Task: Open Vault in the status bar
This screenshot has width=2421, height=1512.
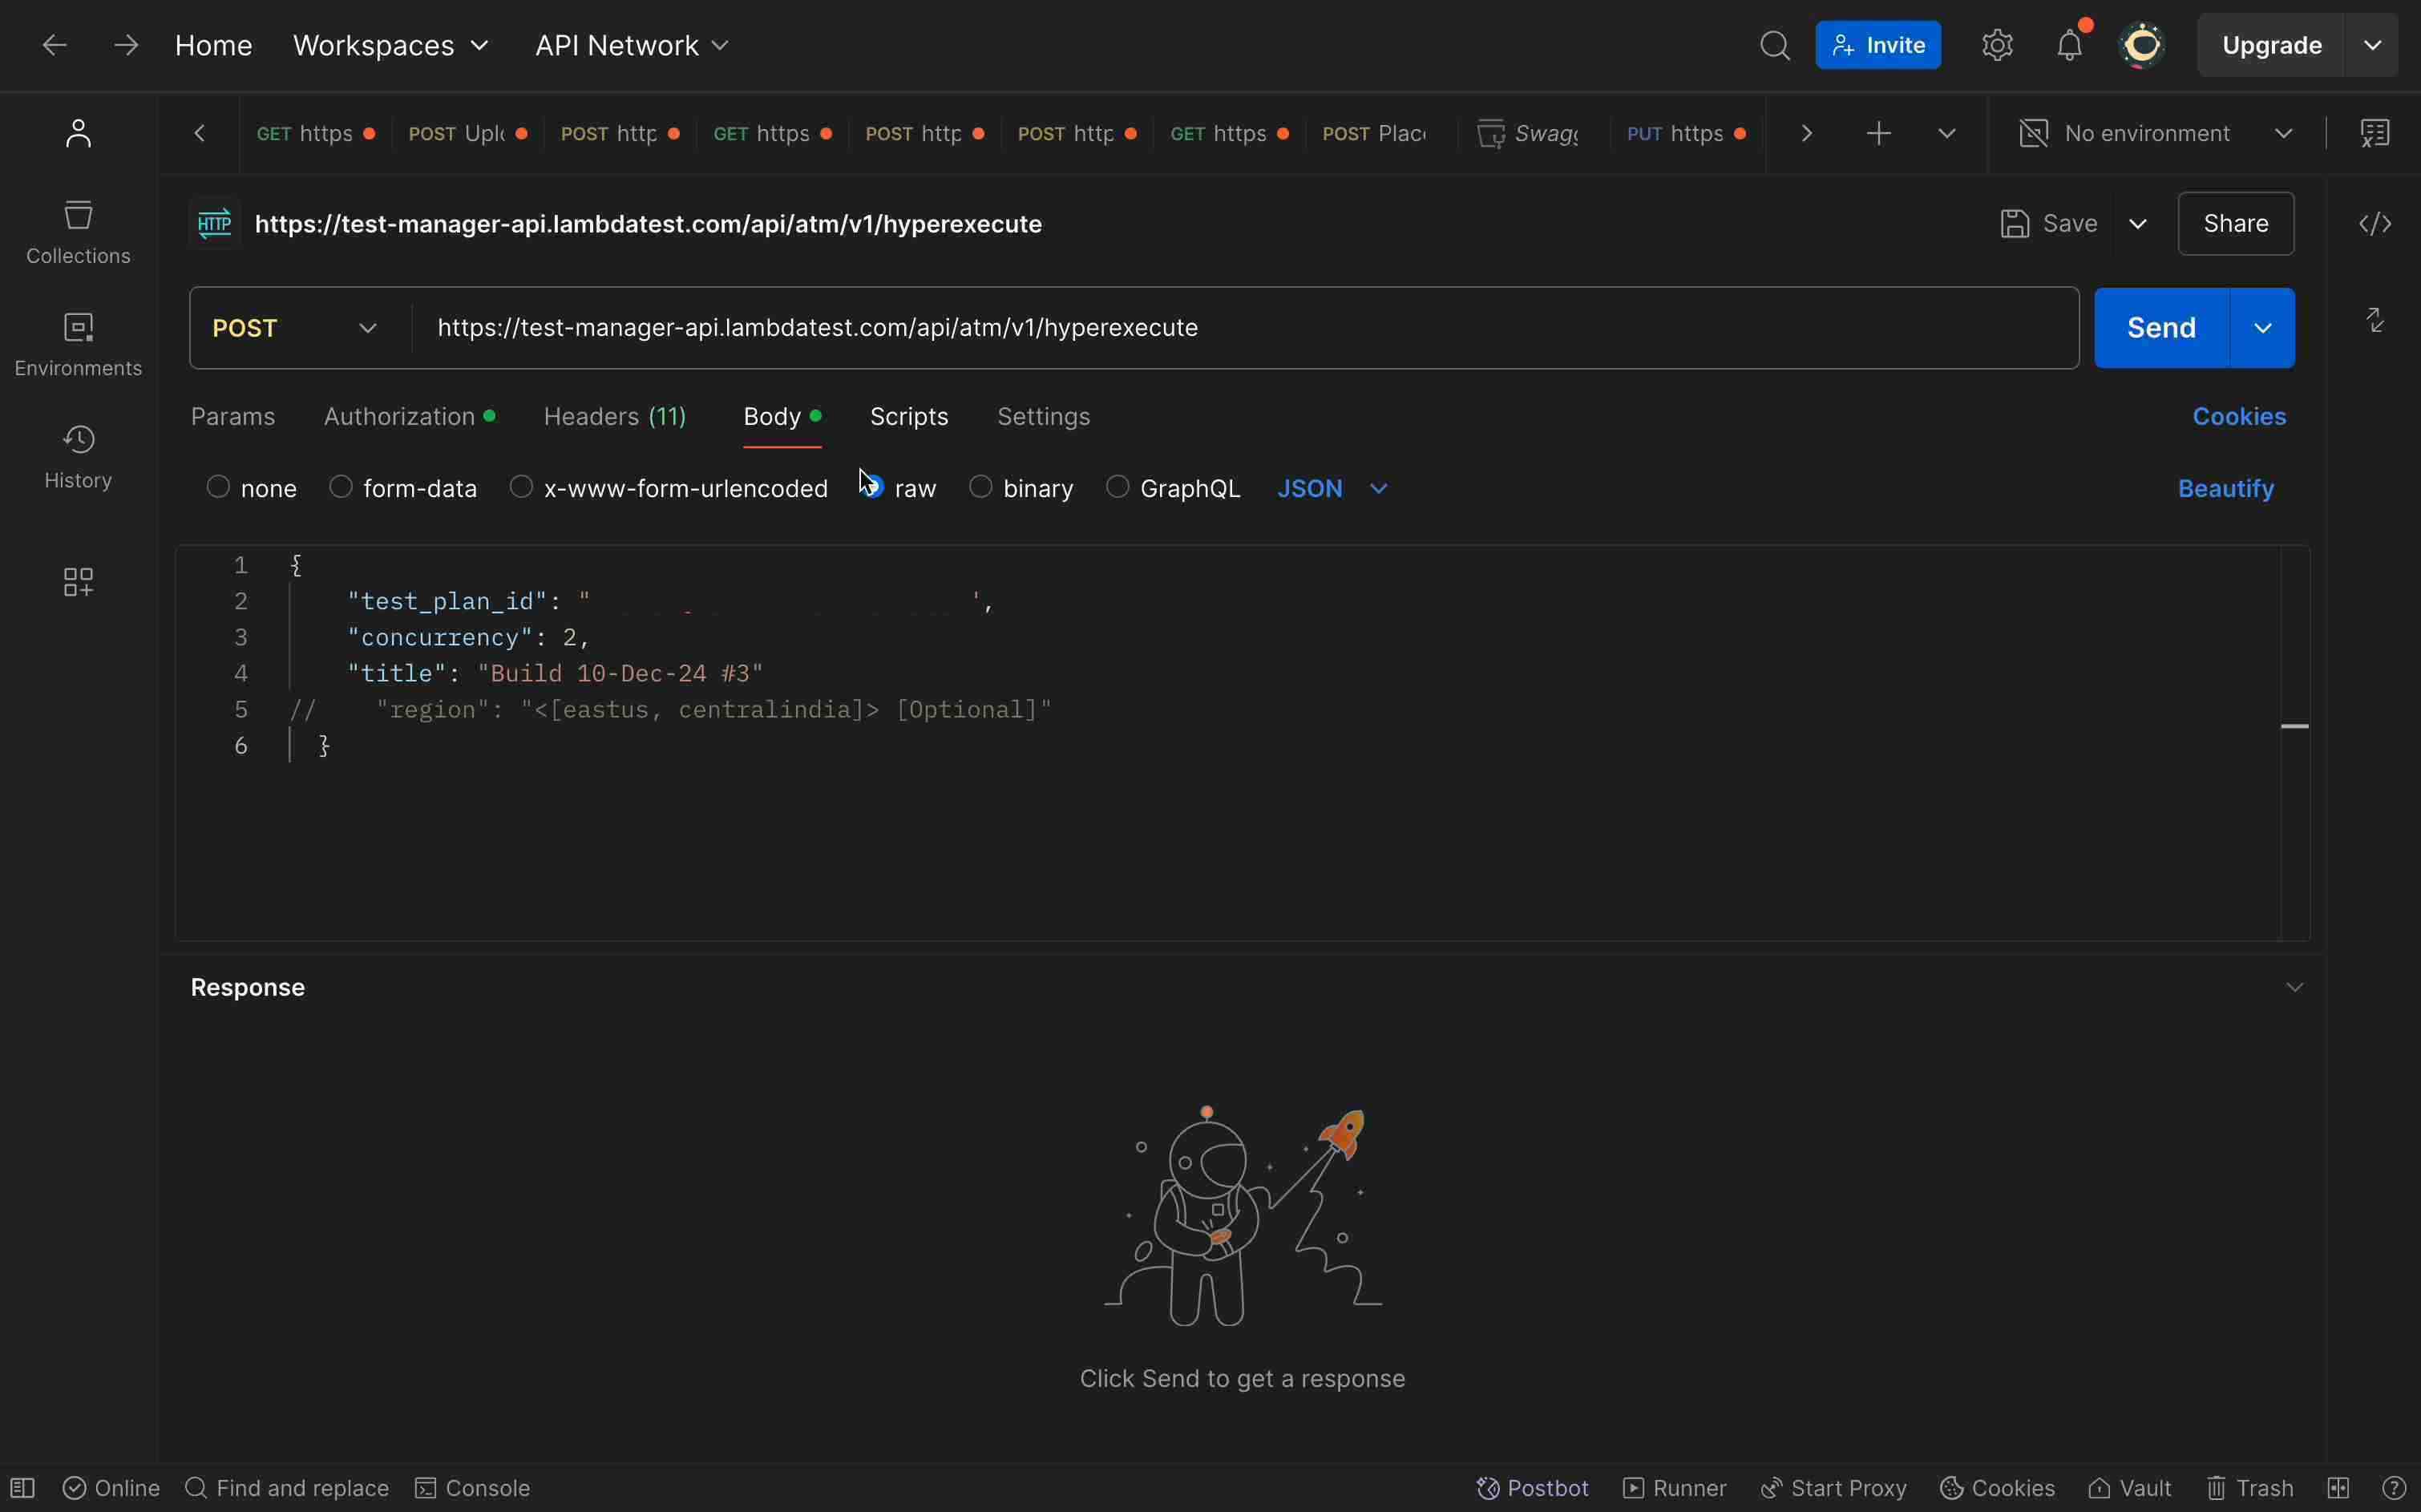Action: [2129, 1488]
